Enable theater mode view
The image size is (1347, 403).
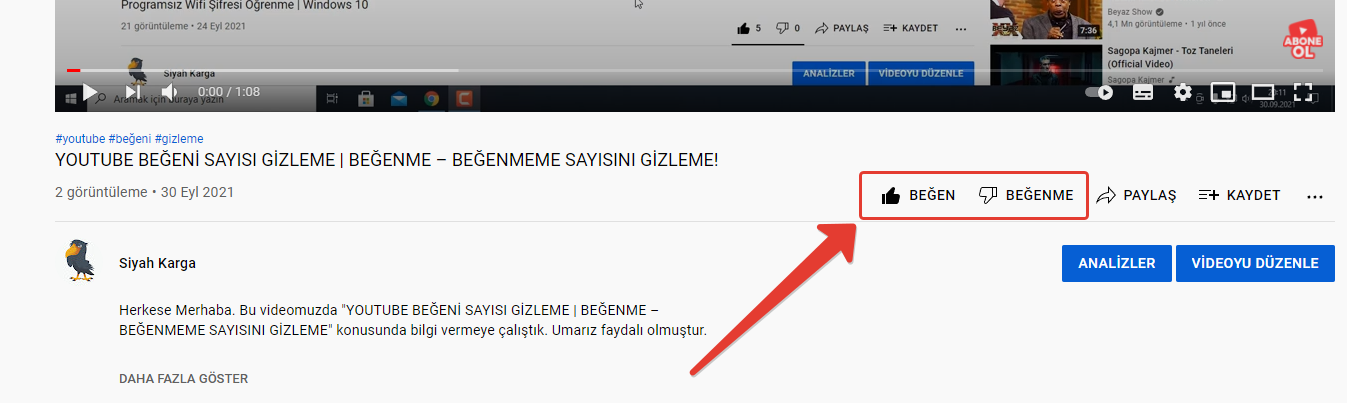[1263, 92]
